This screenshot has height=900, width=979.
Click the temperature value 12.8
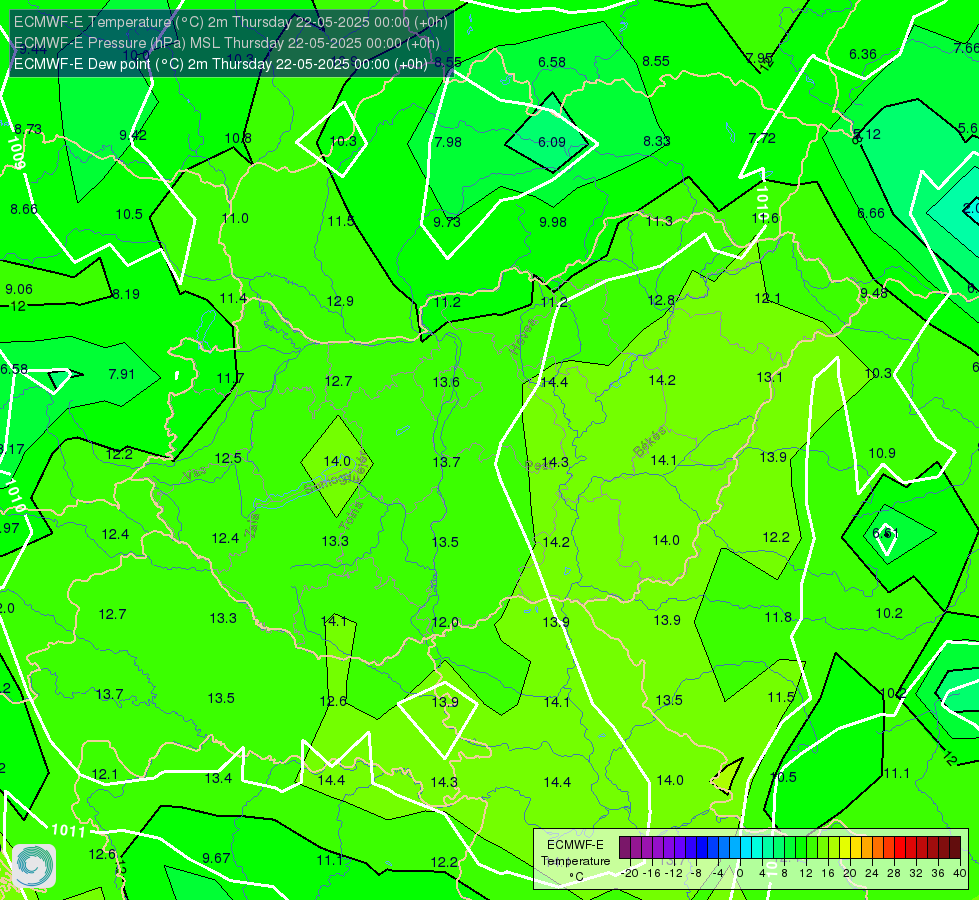coord(661,300)
